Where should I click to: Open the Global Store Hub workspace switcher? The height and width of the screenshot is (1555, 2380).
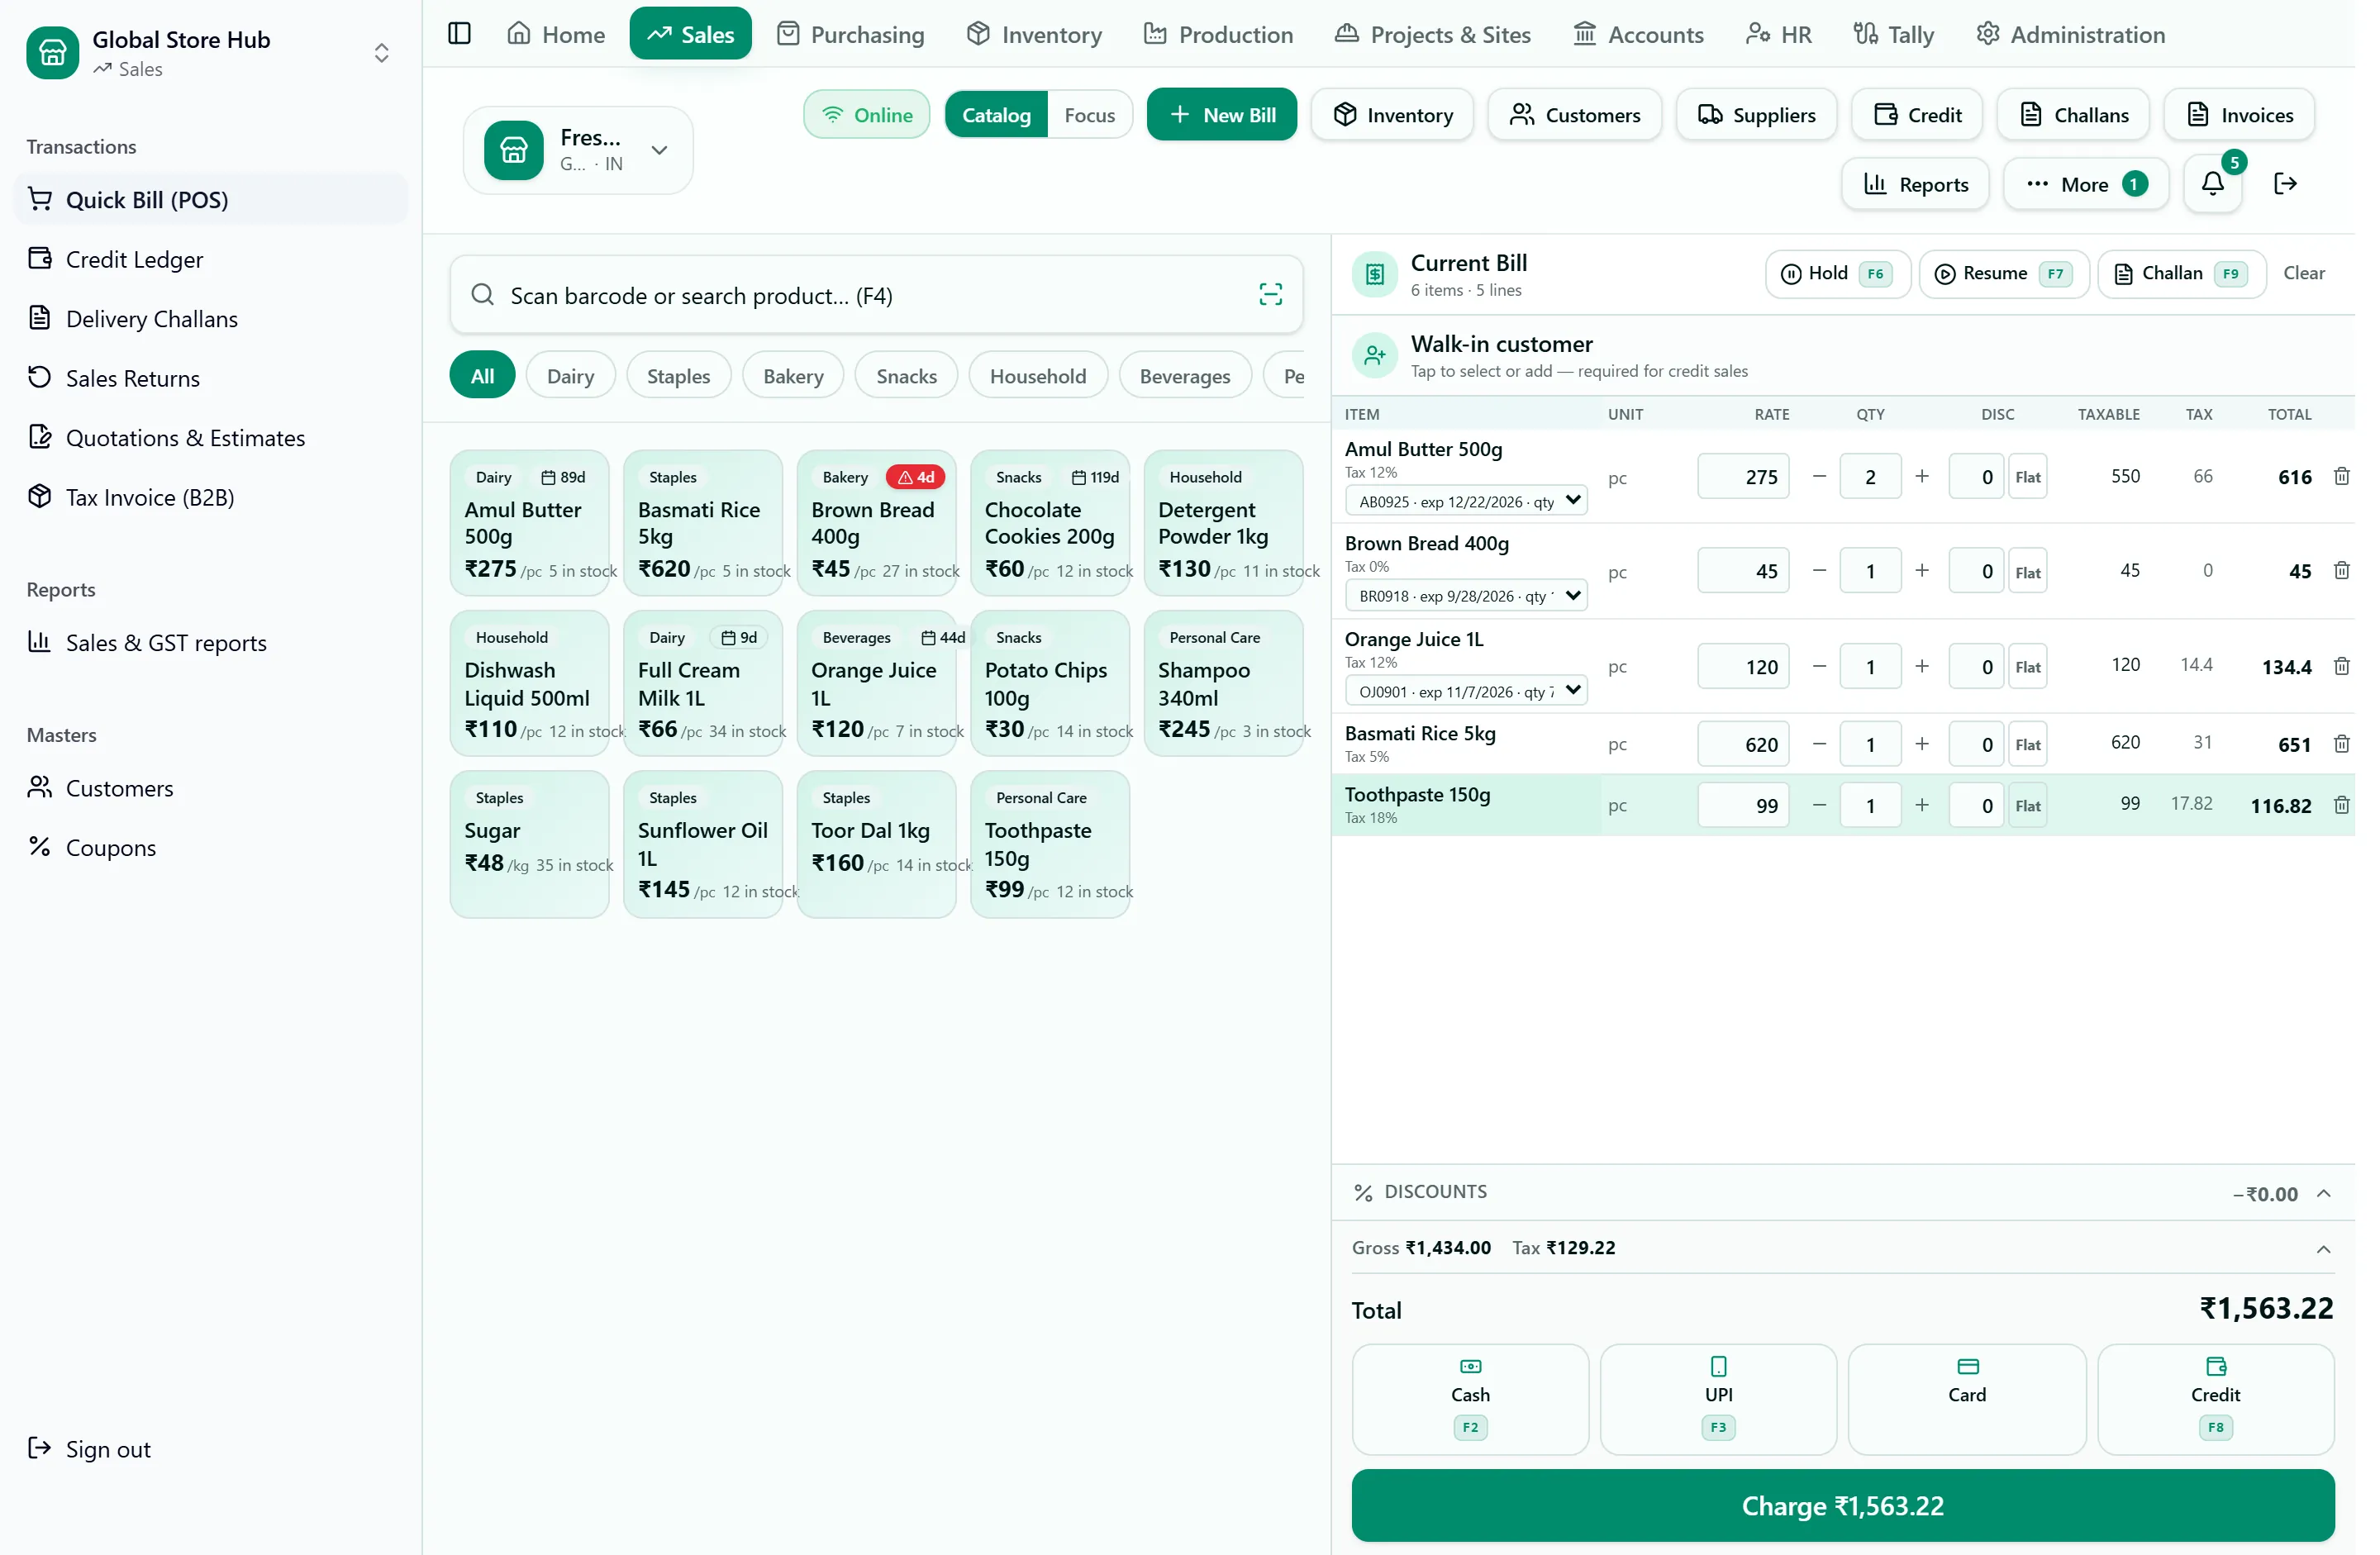pyautogui.click(x=212, y=52)
